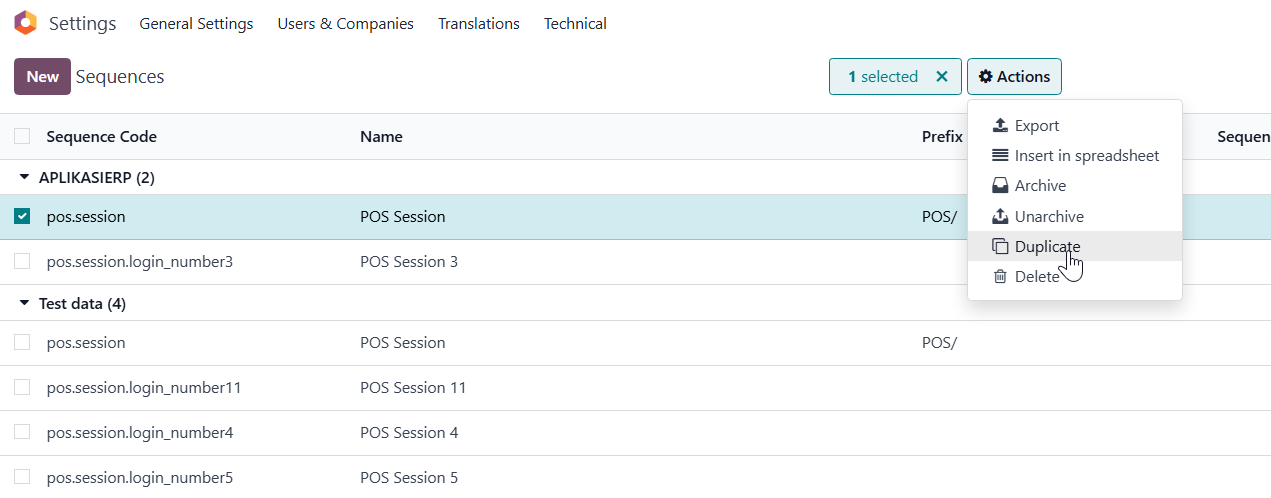Sort by the Sequence Code column header

coord(101,137)
